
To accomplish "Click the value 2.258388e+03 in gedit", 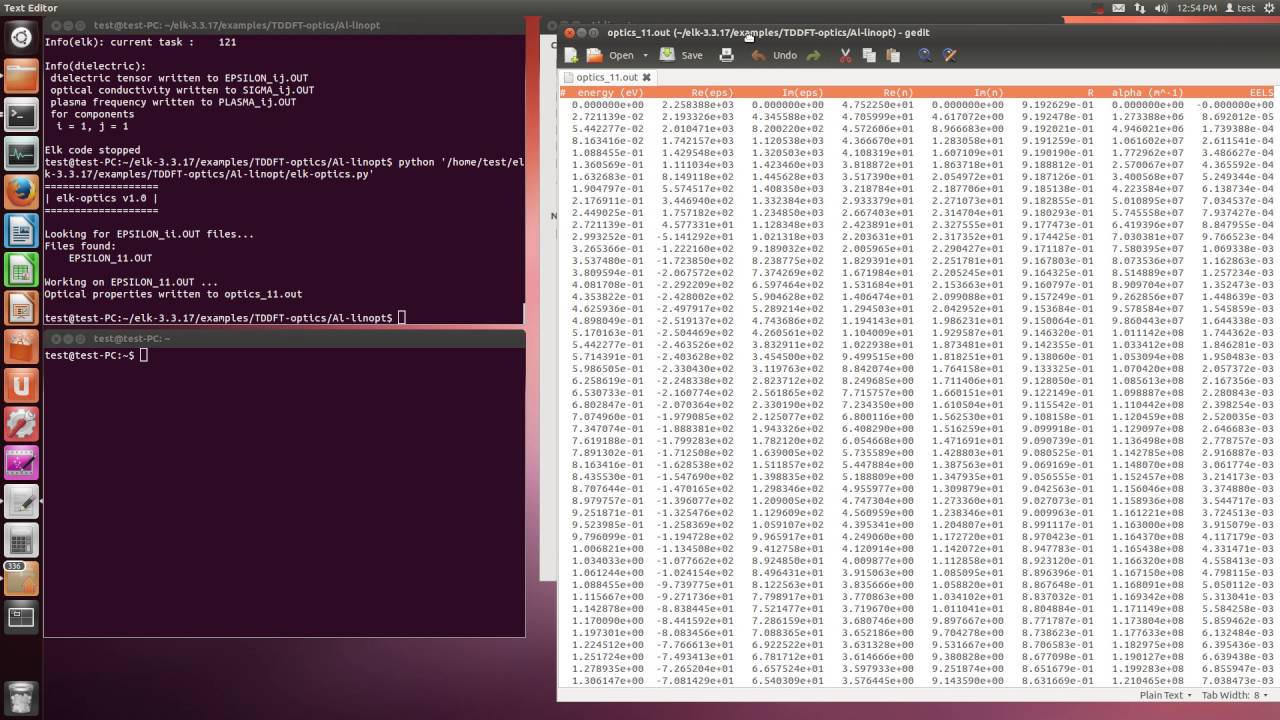I will point(697,104).
